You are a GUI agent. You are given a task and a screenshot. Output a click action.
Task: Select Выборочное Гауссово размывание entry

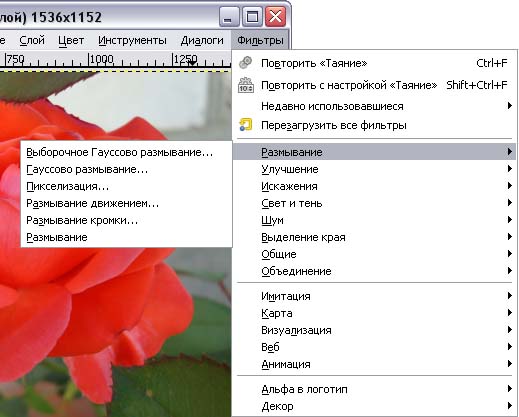click(x=119, y=152)
